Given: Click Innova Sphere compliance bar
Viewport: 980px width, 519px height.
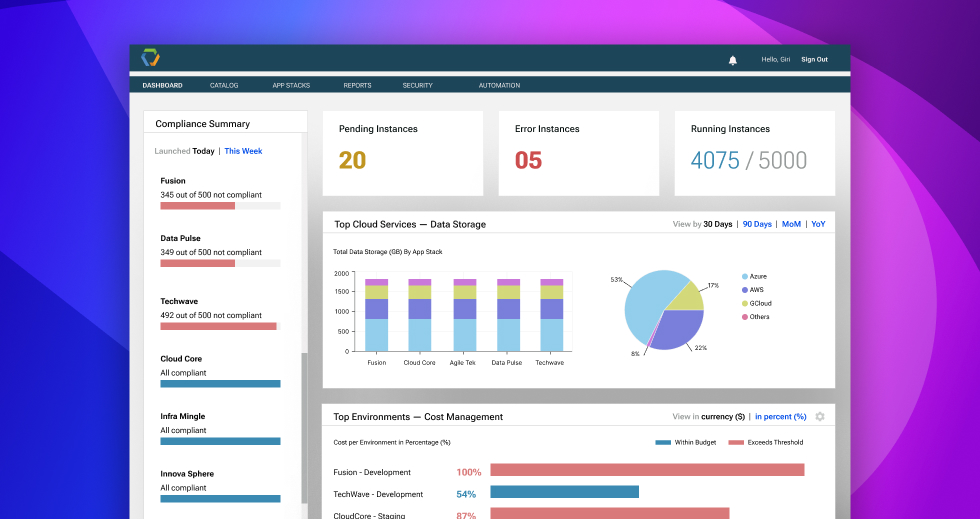Looking at the screenshot, I should pyautogui.click(x=220, y=499).
